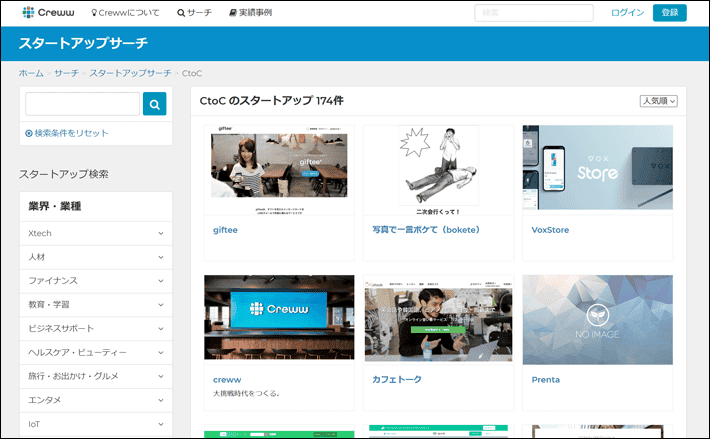Click the 登録 button
Screen dimensions: 710x439
670,13
